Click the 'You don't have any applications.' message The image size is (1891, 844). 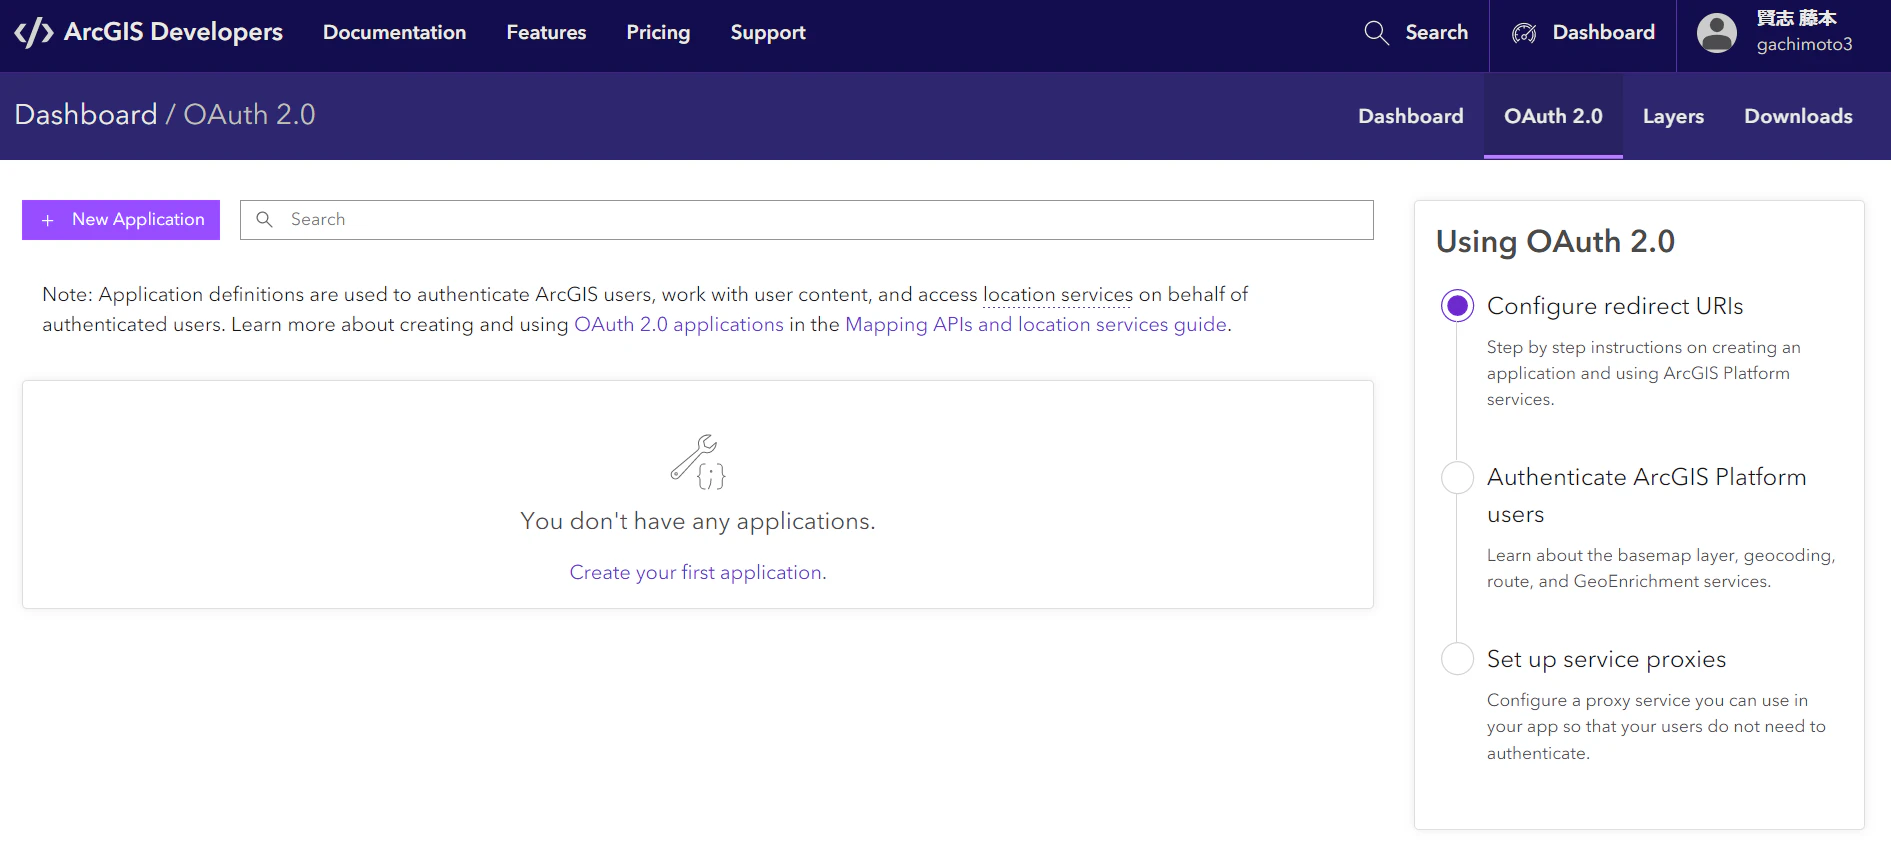pyautogui.click(x=698, y=522)
